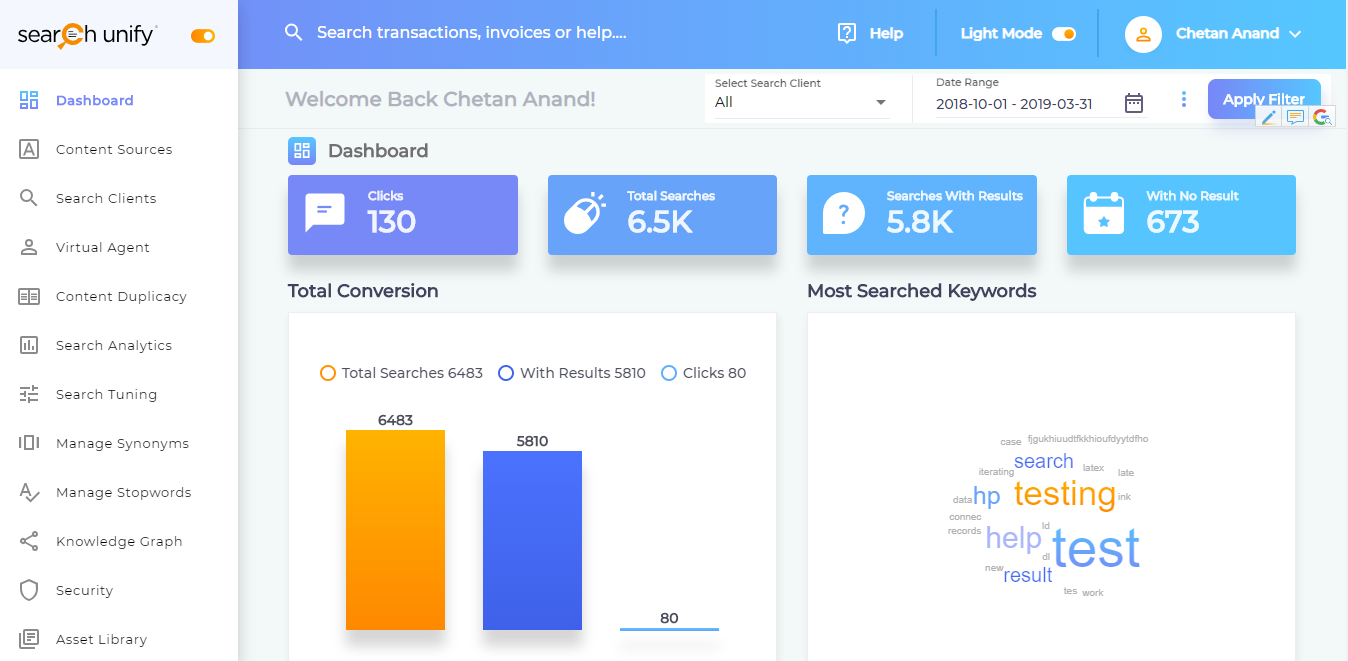Toggle Total Searches 6483 legend series
Screen dimensions: 1348x661
point(401,373)
